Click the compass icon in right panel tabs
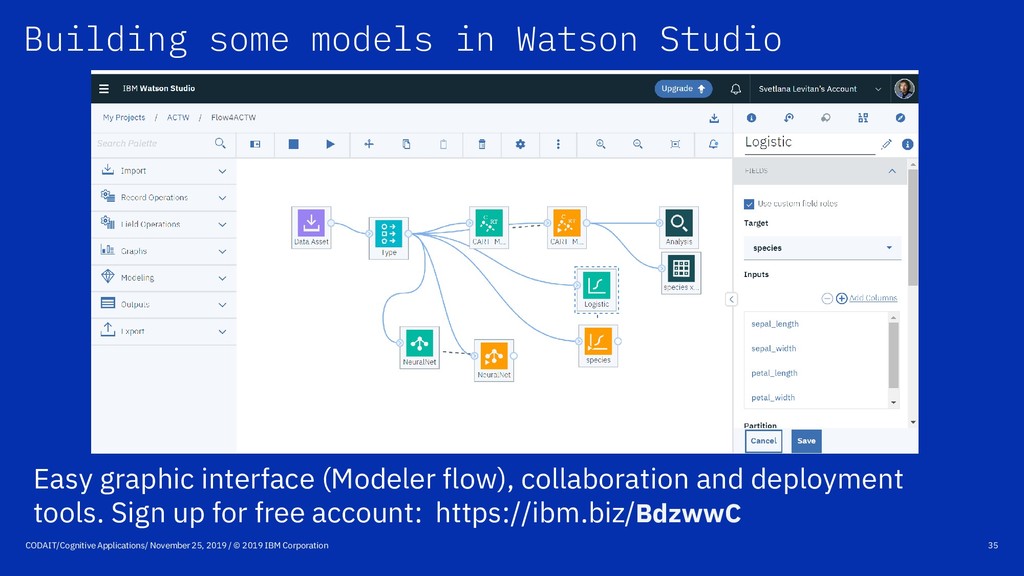 click(900, 118)
